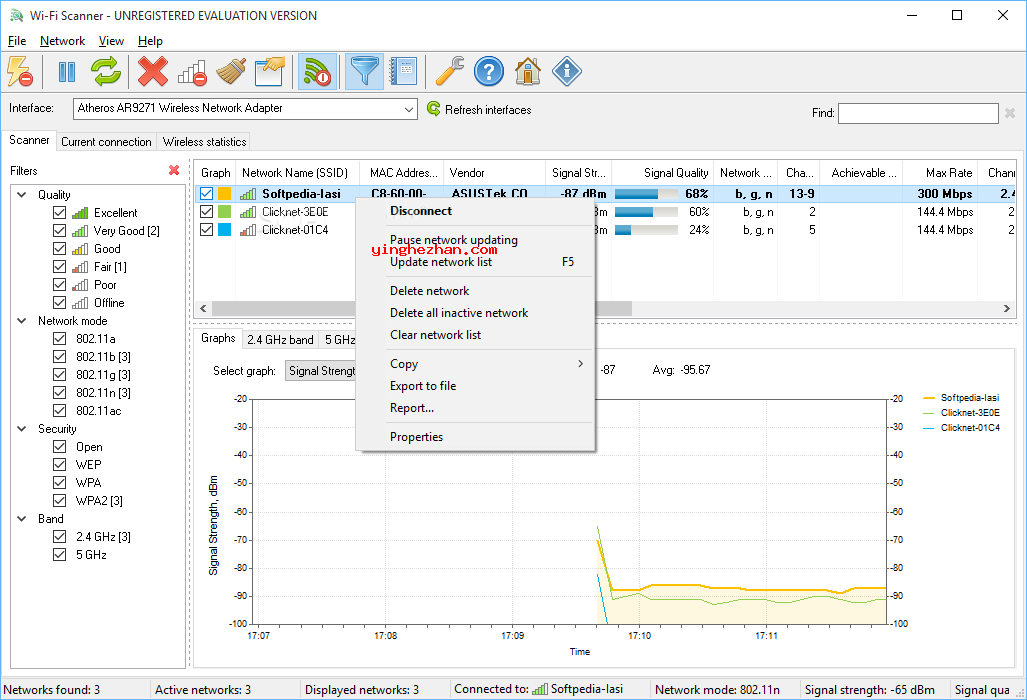Click the house home page toolbar icon
Image resolution: width=1027 pixels, height=700 pixels.
point(528,71)
